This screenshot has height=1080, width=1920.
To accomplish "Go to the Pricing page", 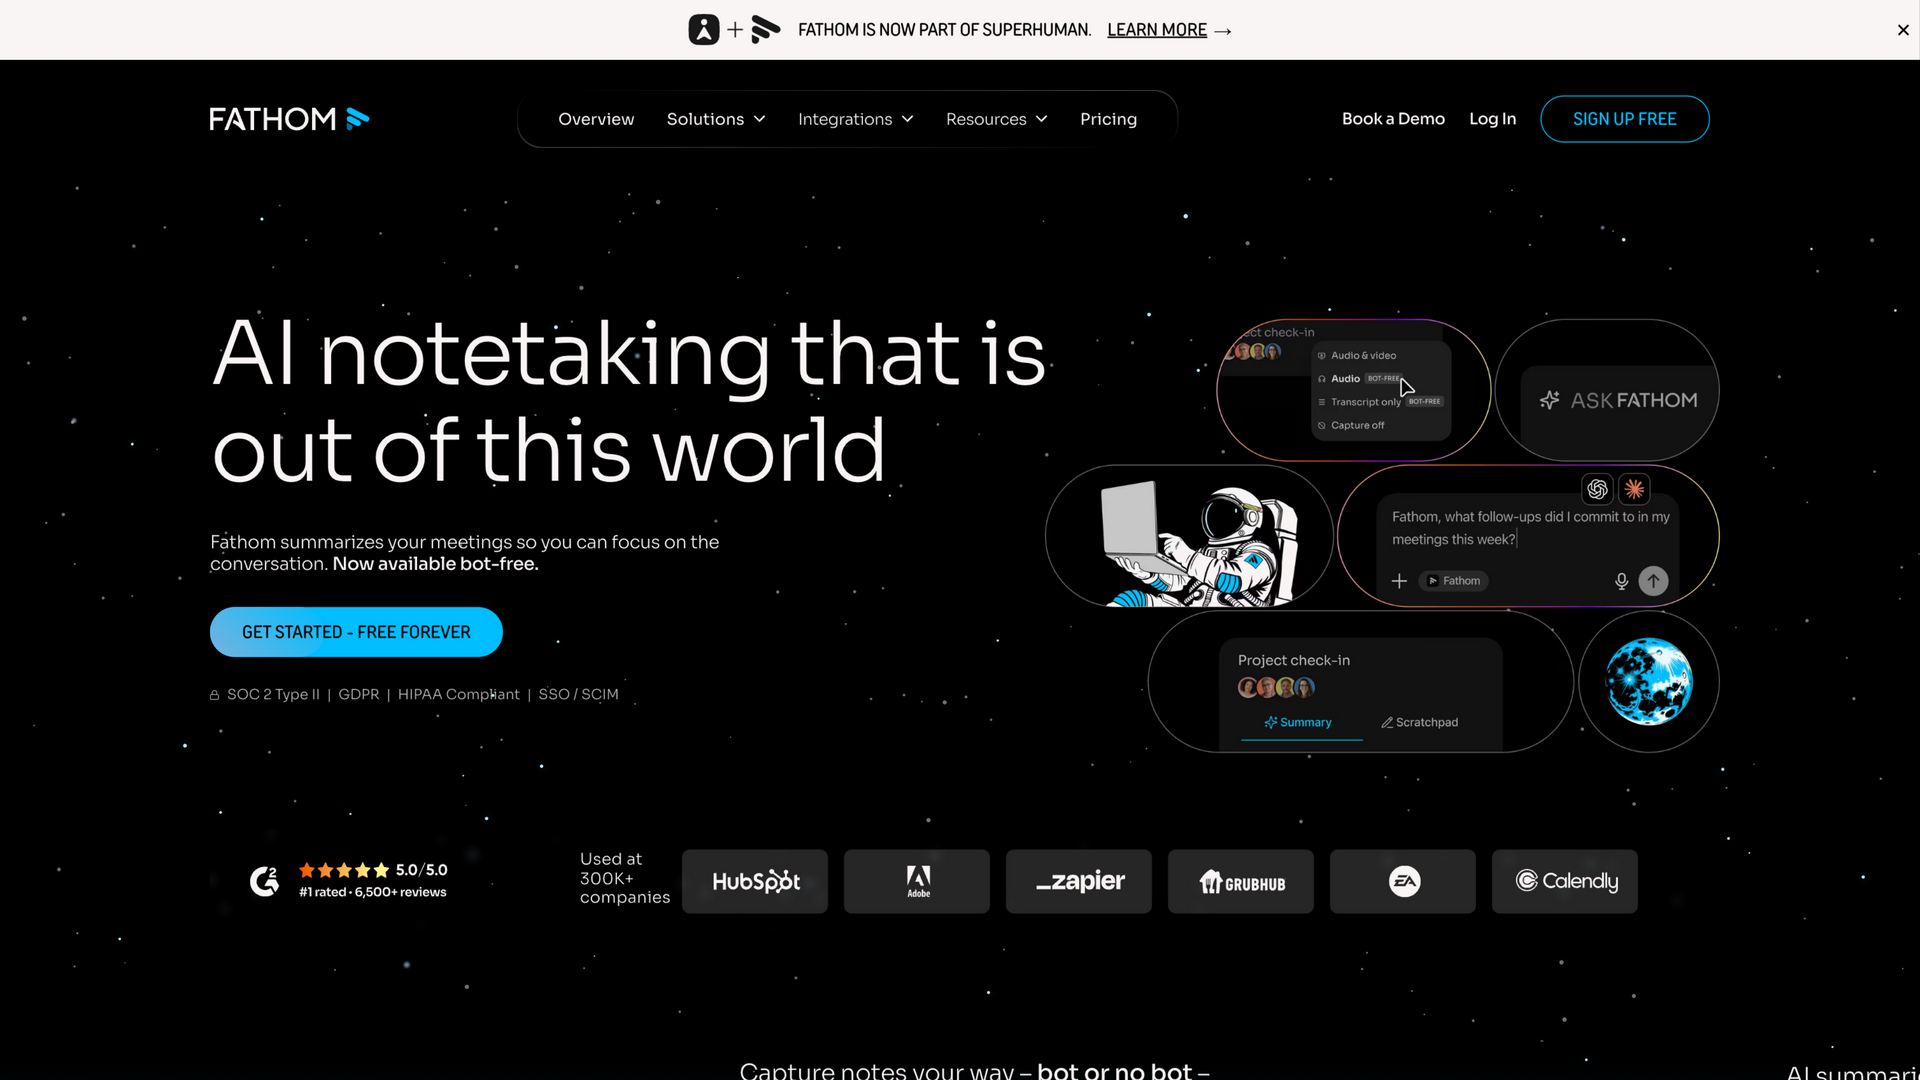I will pos(1108,119).
